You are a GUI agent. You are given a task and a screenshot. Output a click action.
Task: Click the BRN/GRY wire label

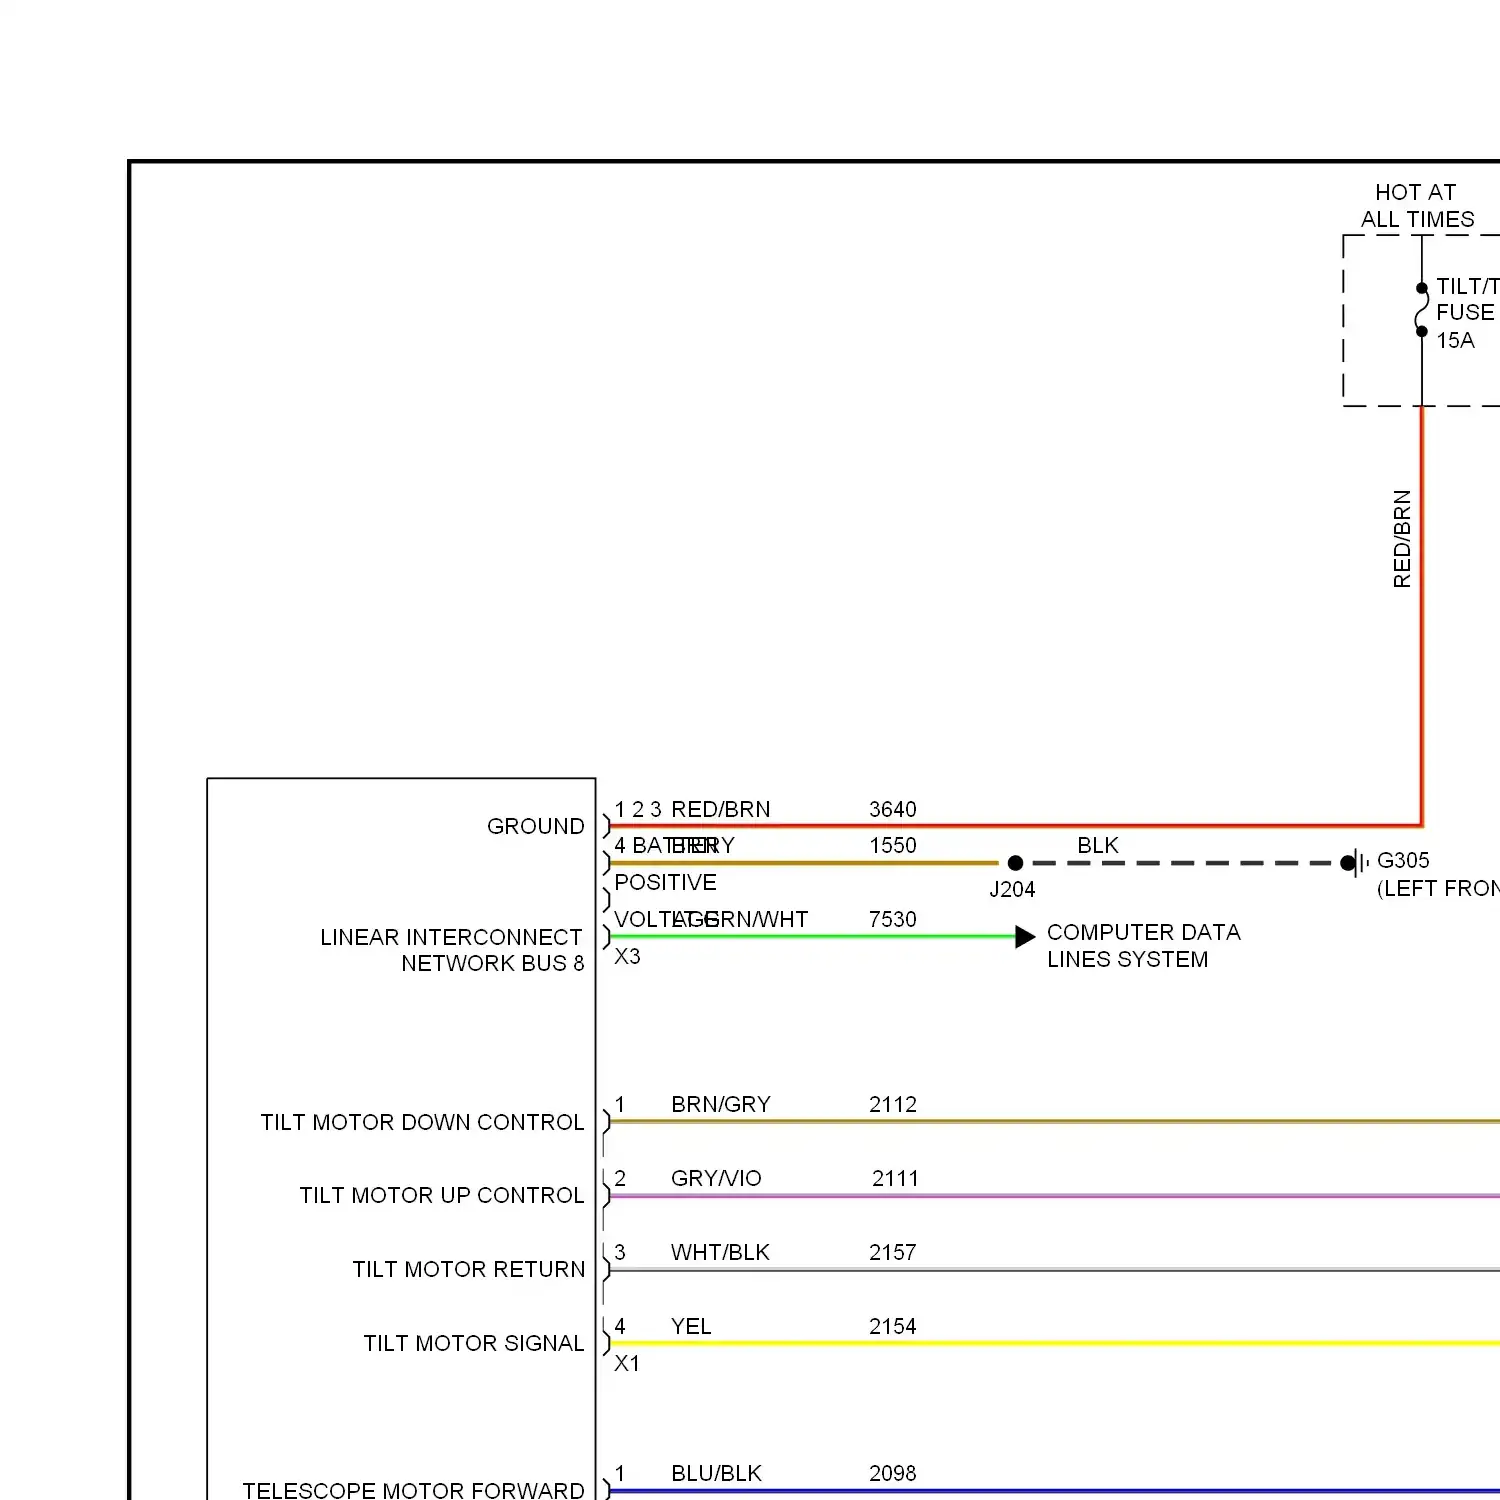pyautogui.click(x=721, y=1104)
